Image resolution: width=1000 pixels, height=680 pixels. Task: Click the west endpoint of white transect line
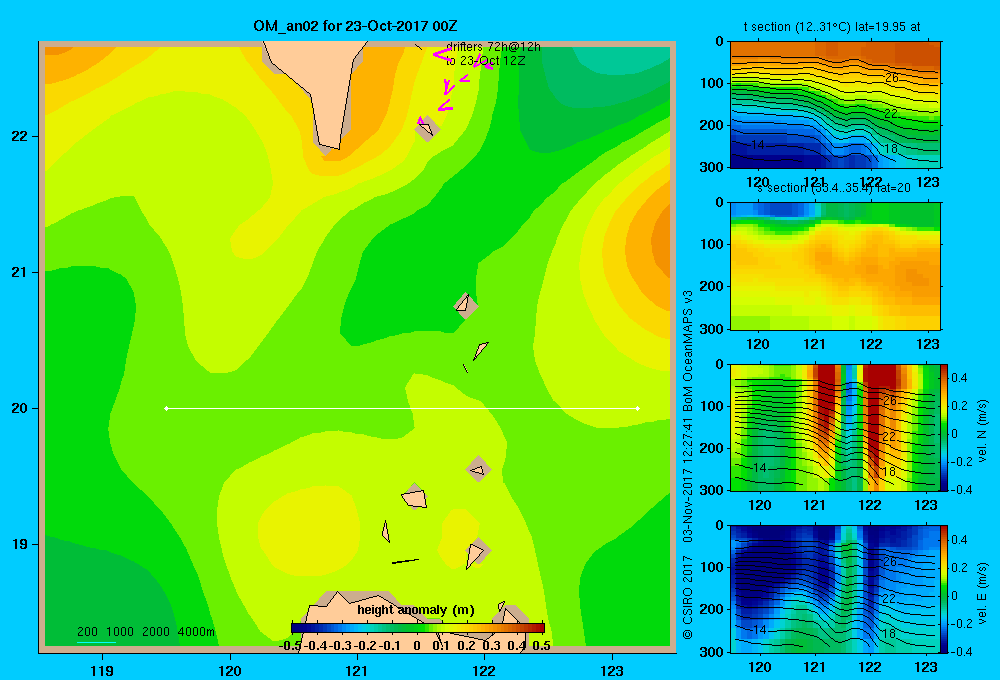coord(166,408)
